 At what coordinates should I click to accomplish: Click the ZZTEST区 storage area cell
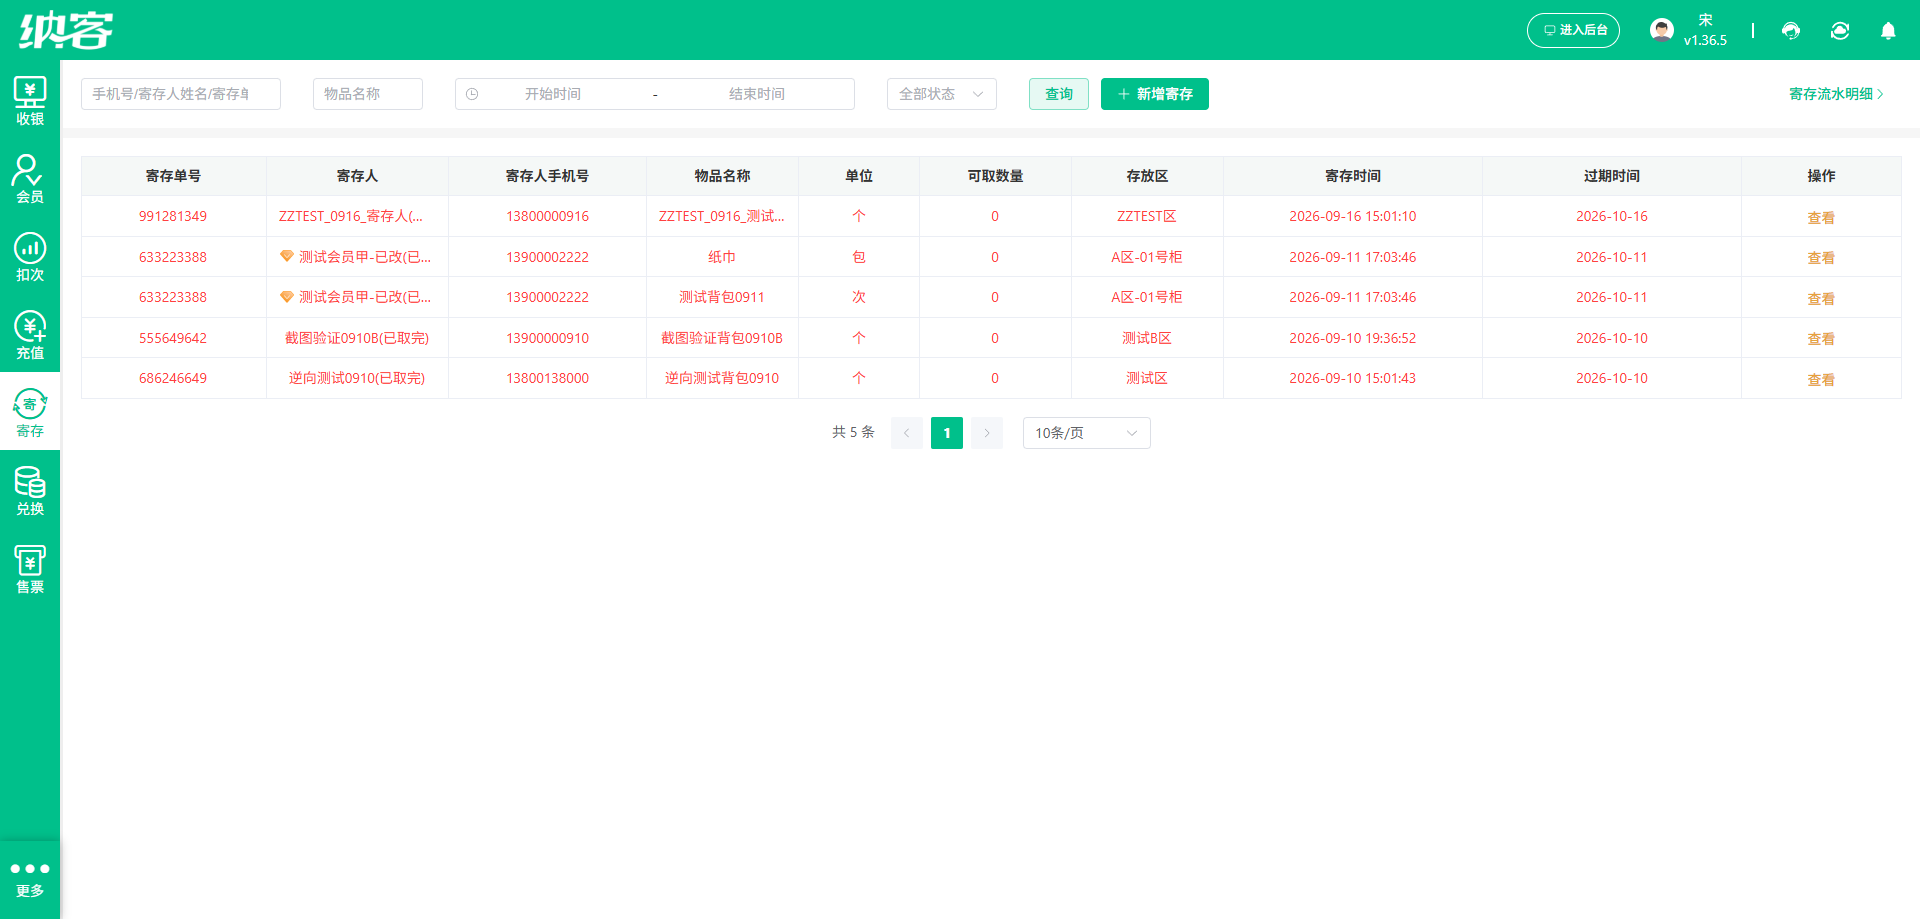click(x=1147, y=216)
